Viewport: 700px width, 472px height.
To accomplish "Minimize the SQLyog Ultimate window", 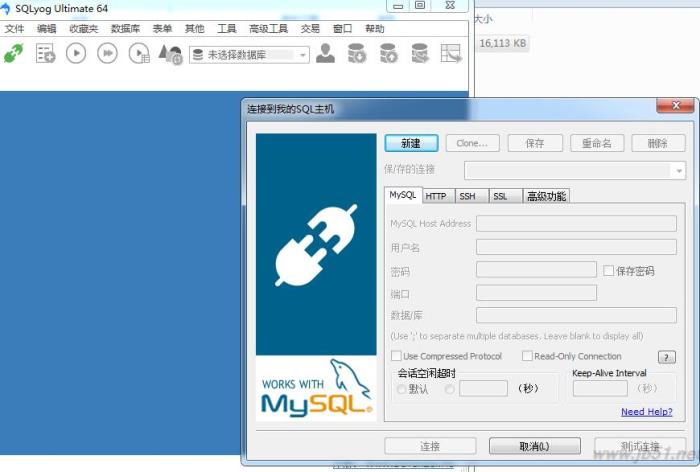I will click(398, 5).
